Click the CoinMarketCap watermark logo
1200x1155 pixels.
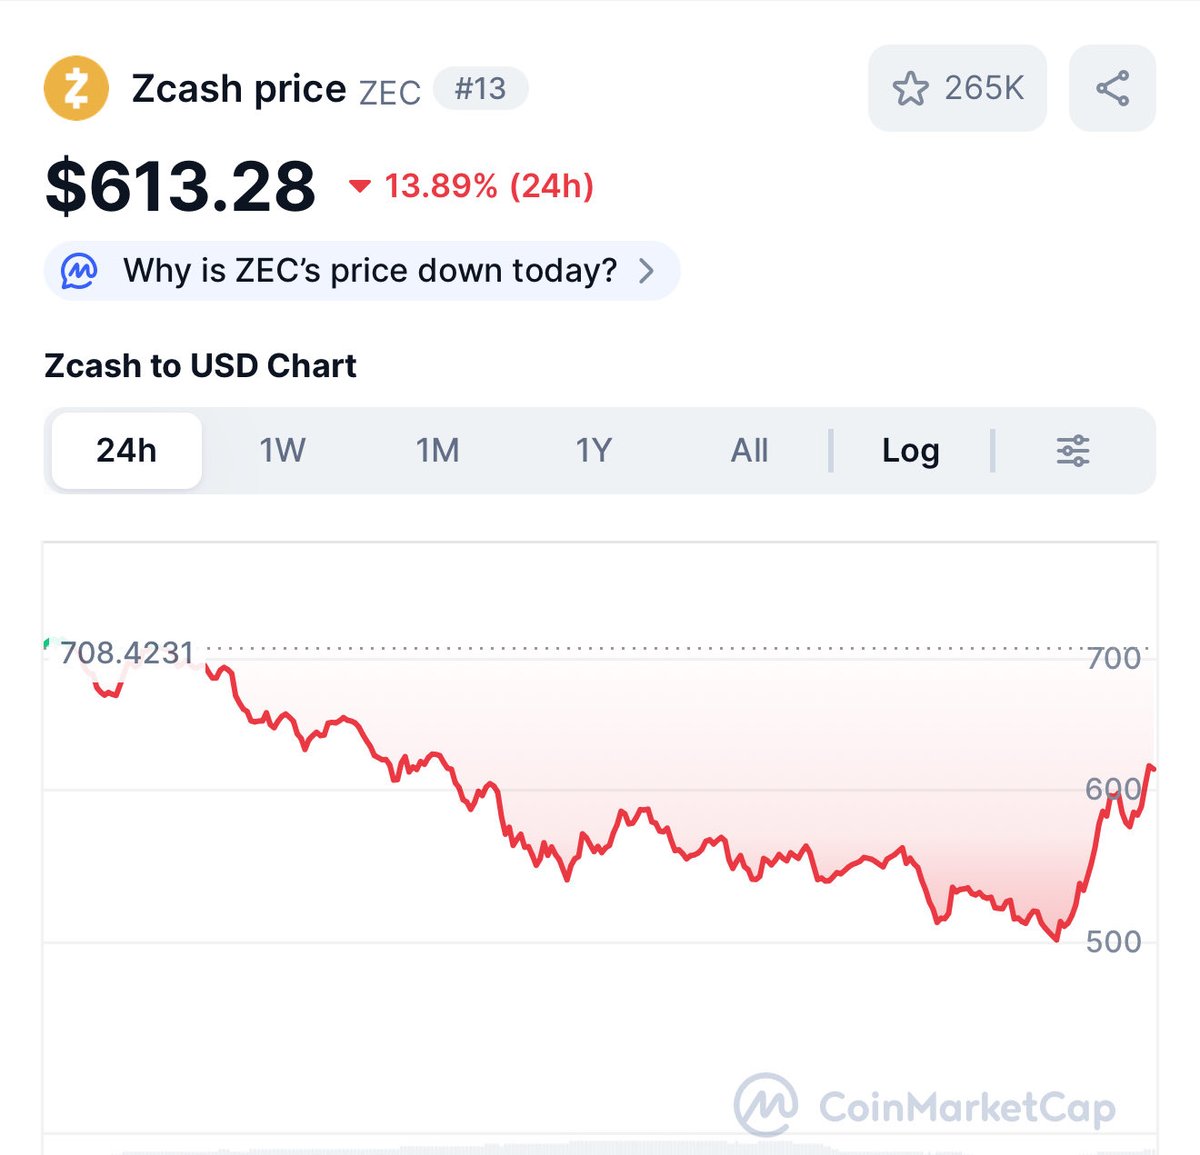tap(766, 1106)
